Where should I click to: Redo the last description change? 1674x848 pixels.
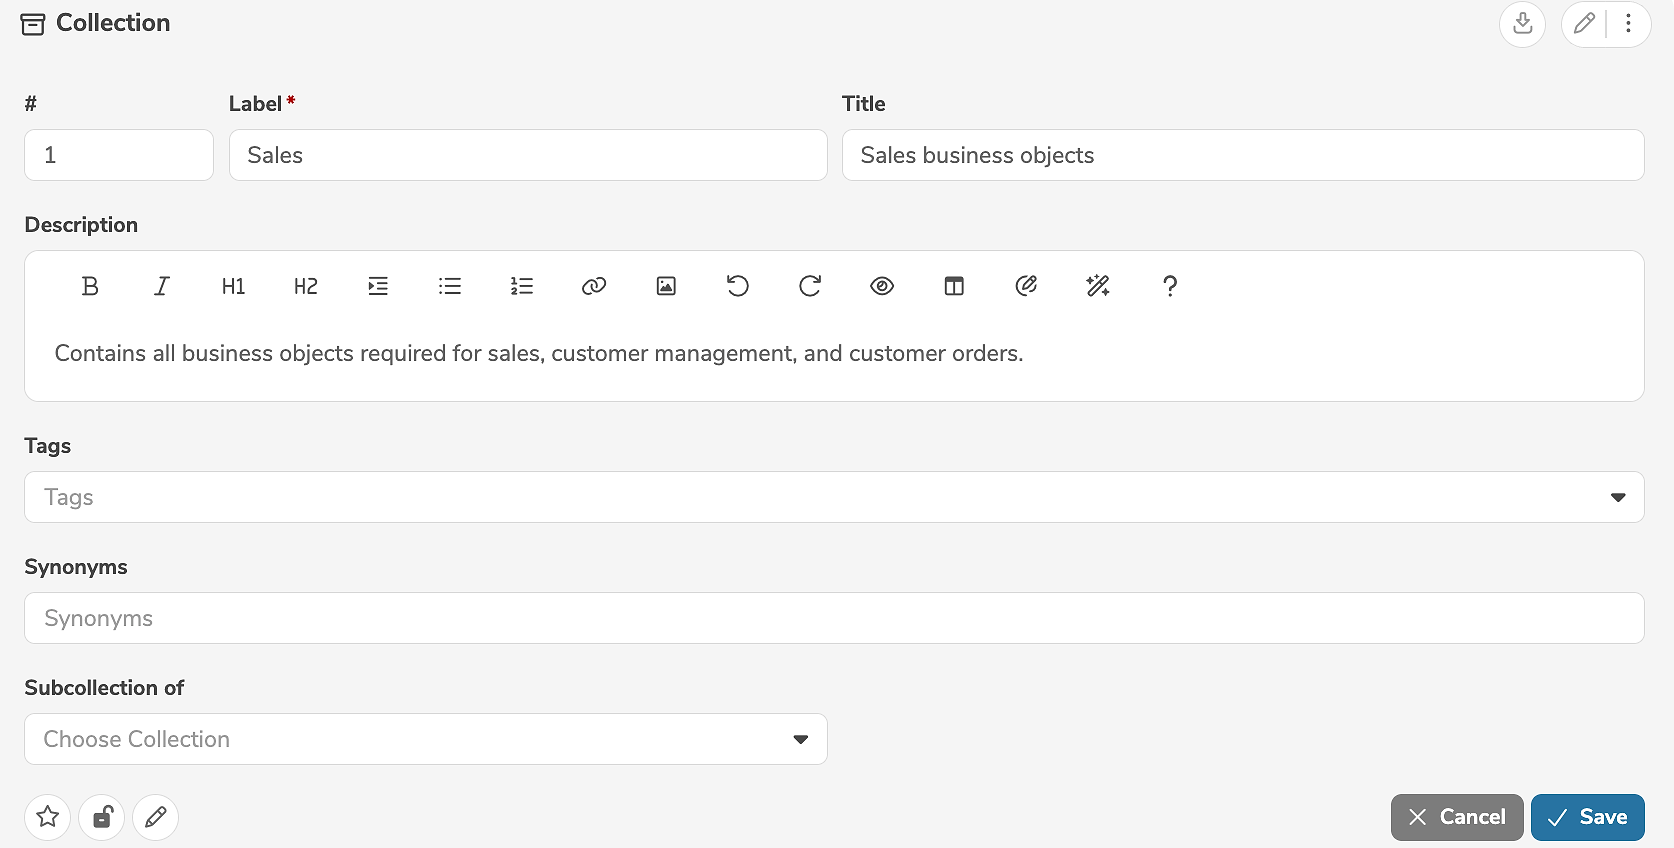(810, 287)
